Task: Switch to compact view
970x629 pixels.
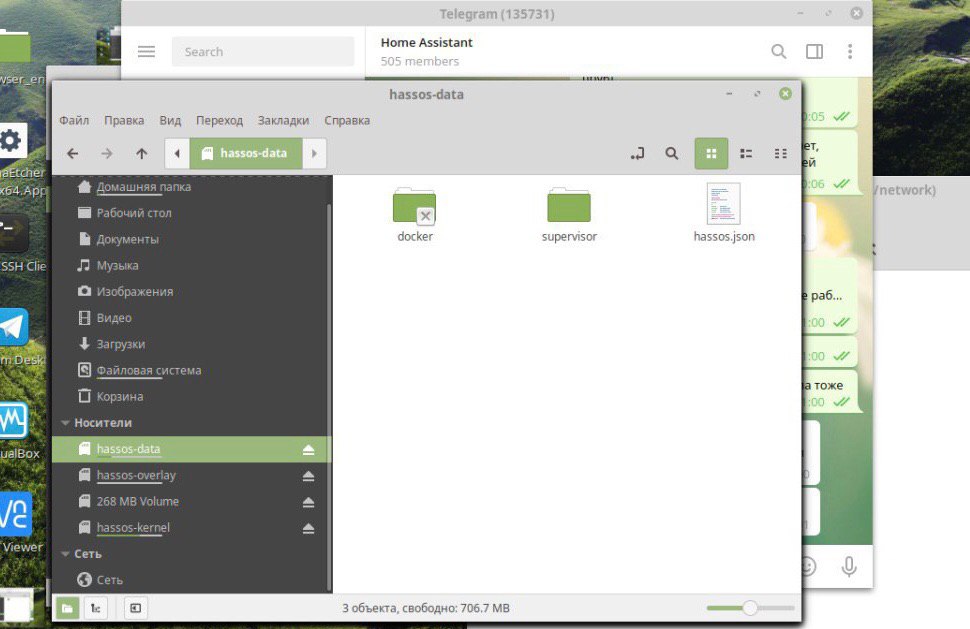Action: [x=781, y=153]
